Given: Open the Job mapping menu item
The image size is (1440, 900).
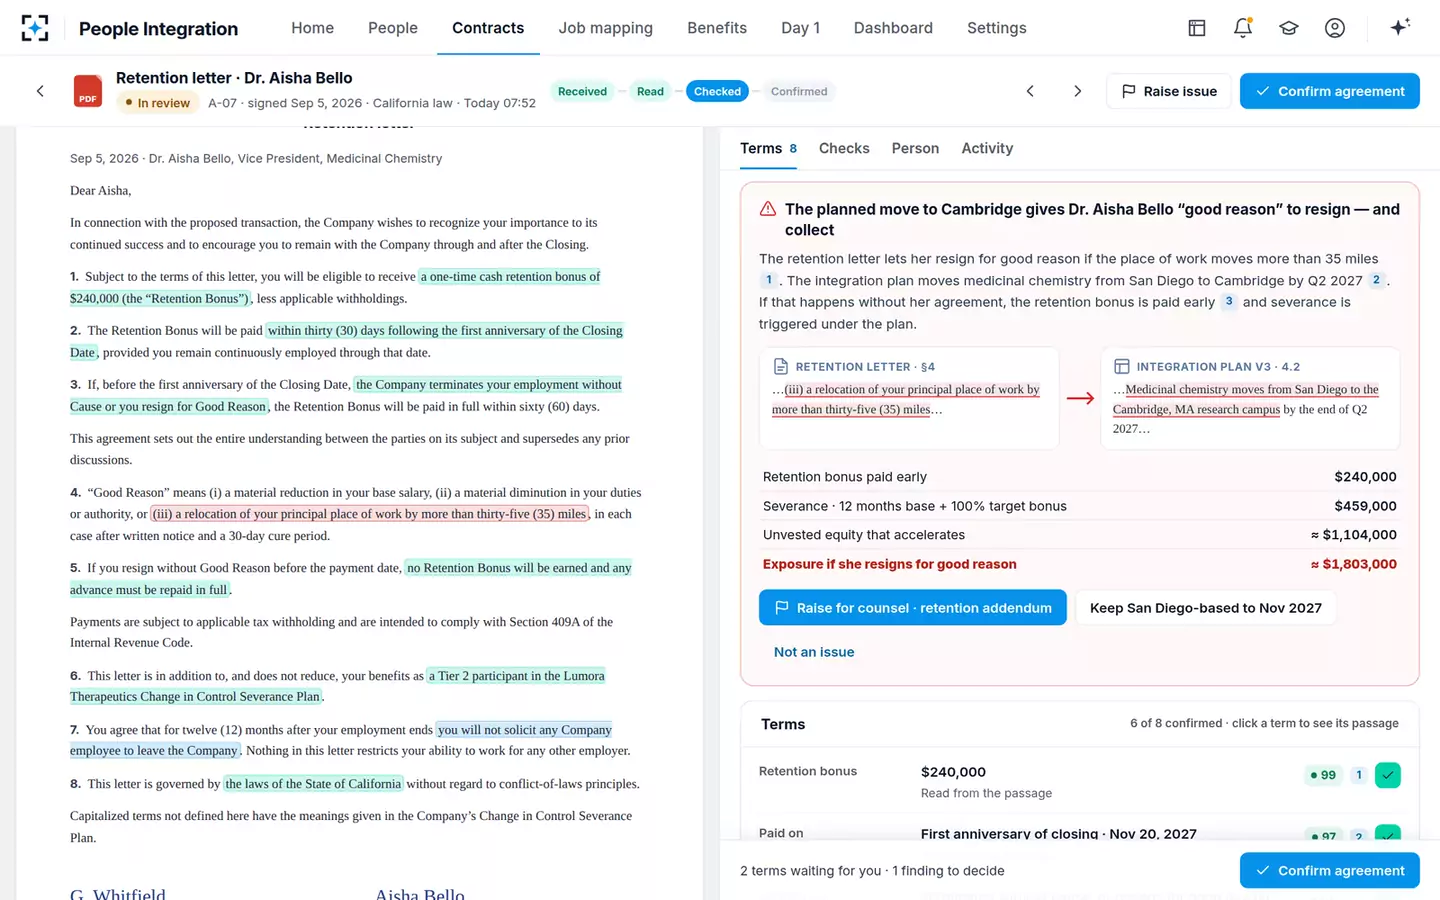Looking at the screenshot, I should [x=605, y=28].
